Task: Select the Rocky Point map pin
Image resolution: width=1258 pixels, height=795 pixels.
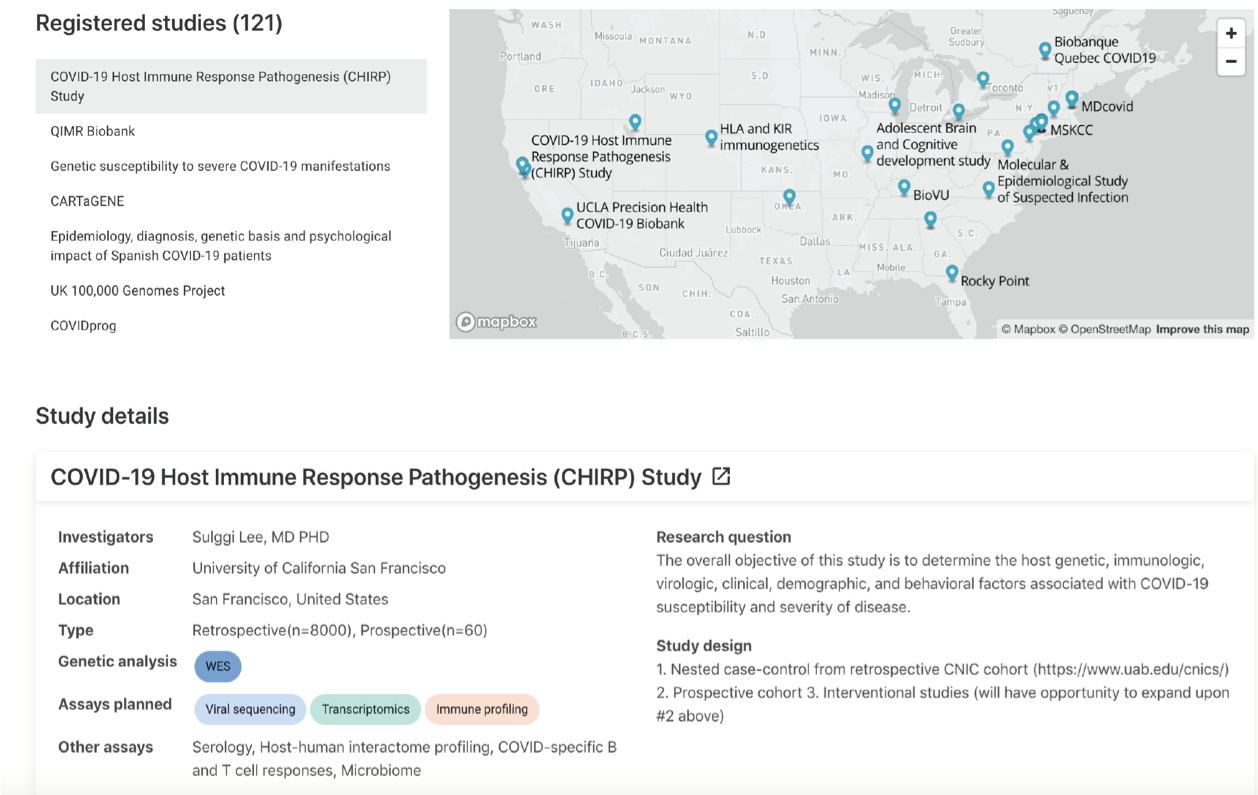Action: pos(952,273)
